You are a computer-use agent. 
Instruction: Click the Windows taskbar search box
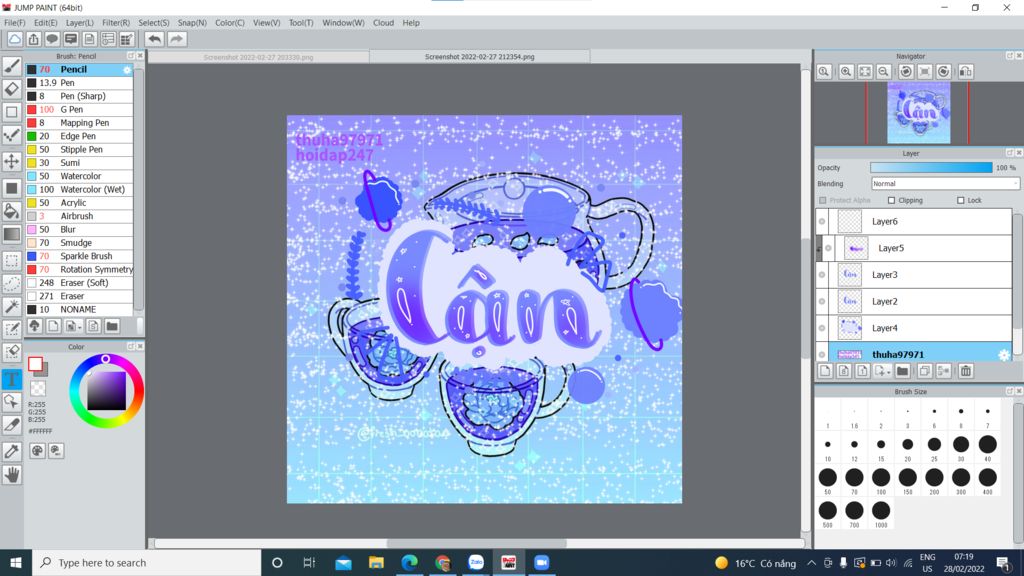coord(147,562)
